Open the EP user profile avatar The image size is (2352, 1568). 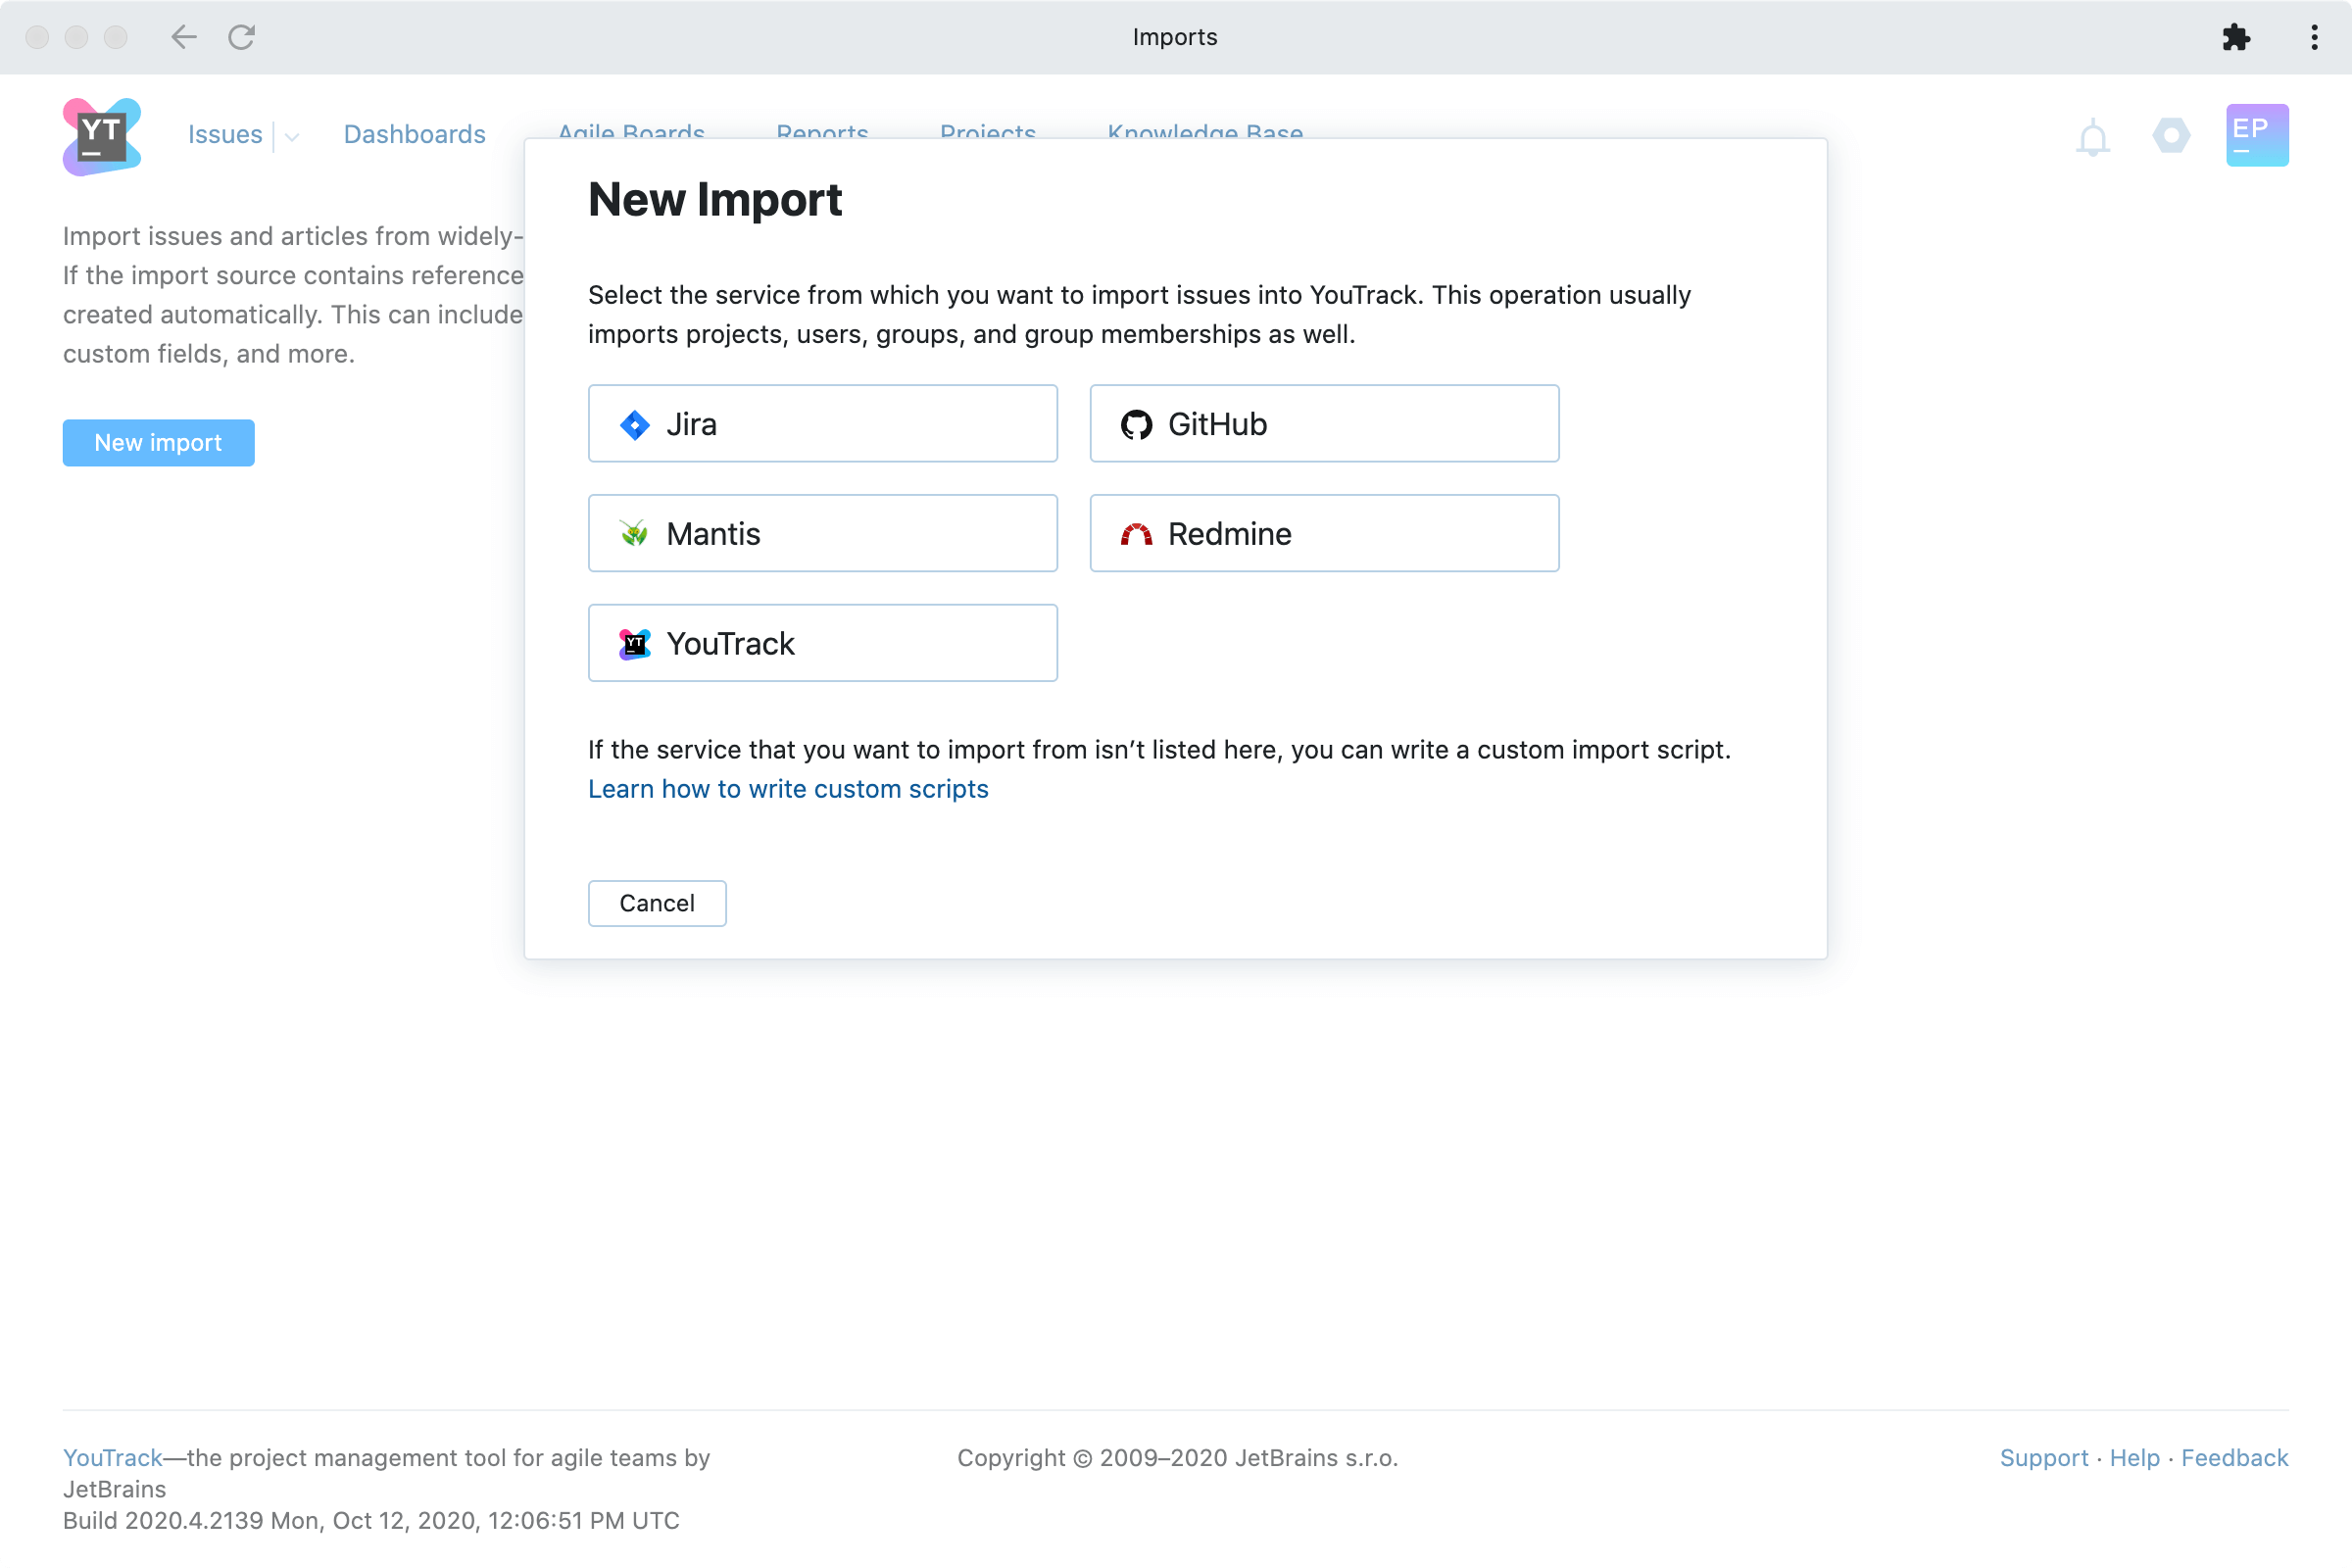[x=2256, y=135]
